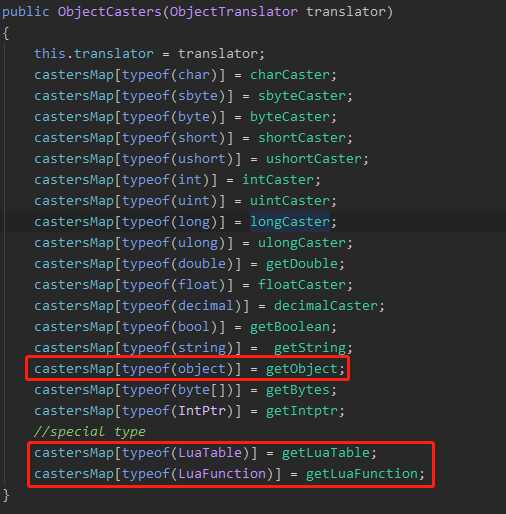
Task: Click 'byte[]' type inside typeof
Action: click(202, 390)
